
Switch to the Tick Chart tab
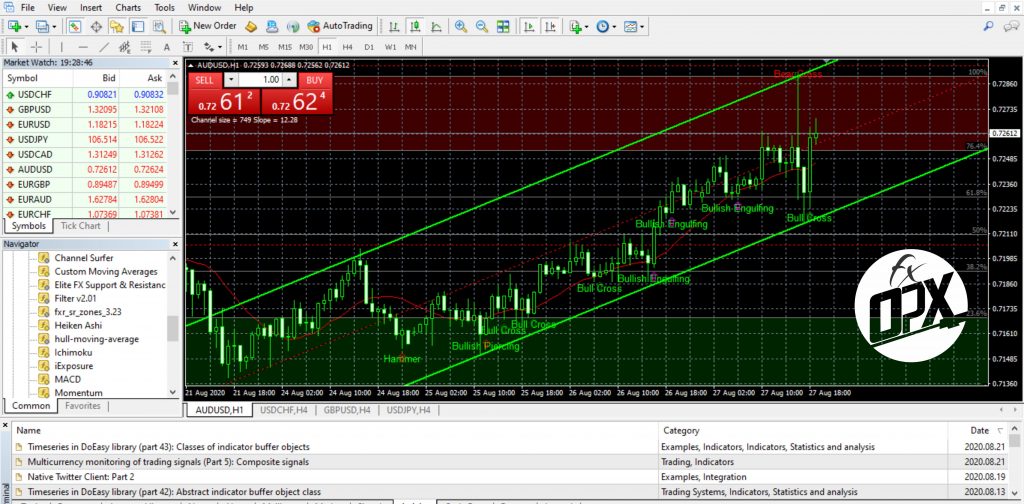[82, 226]
